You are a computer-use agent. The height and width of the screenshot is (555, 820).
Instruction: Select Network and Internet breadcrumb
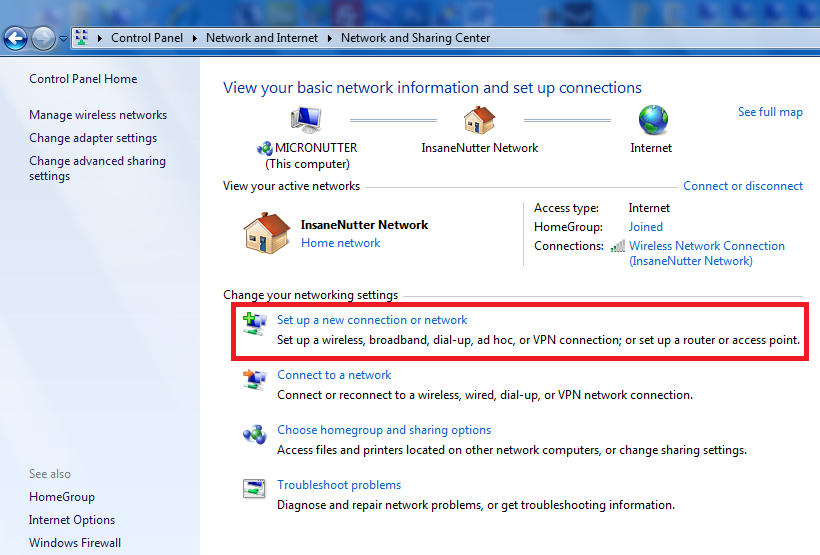261,38
